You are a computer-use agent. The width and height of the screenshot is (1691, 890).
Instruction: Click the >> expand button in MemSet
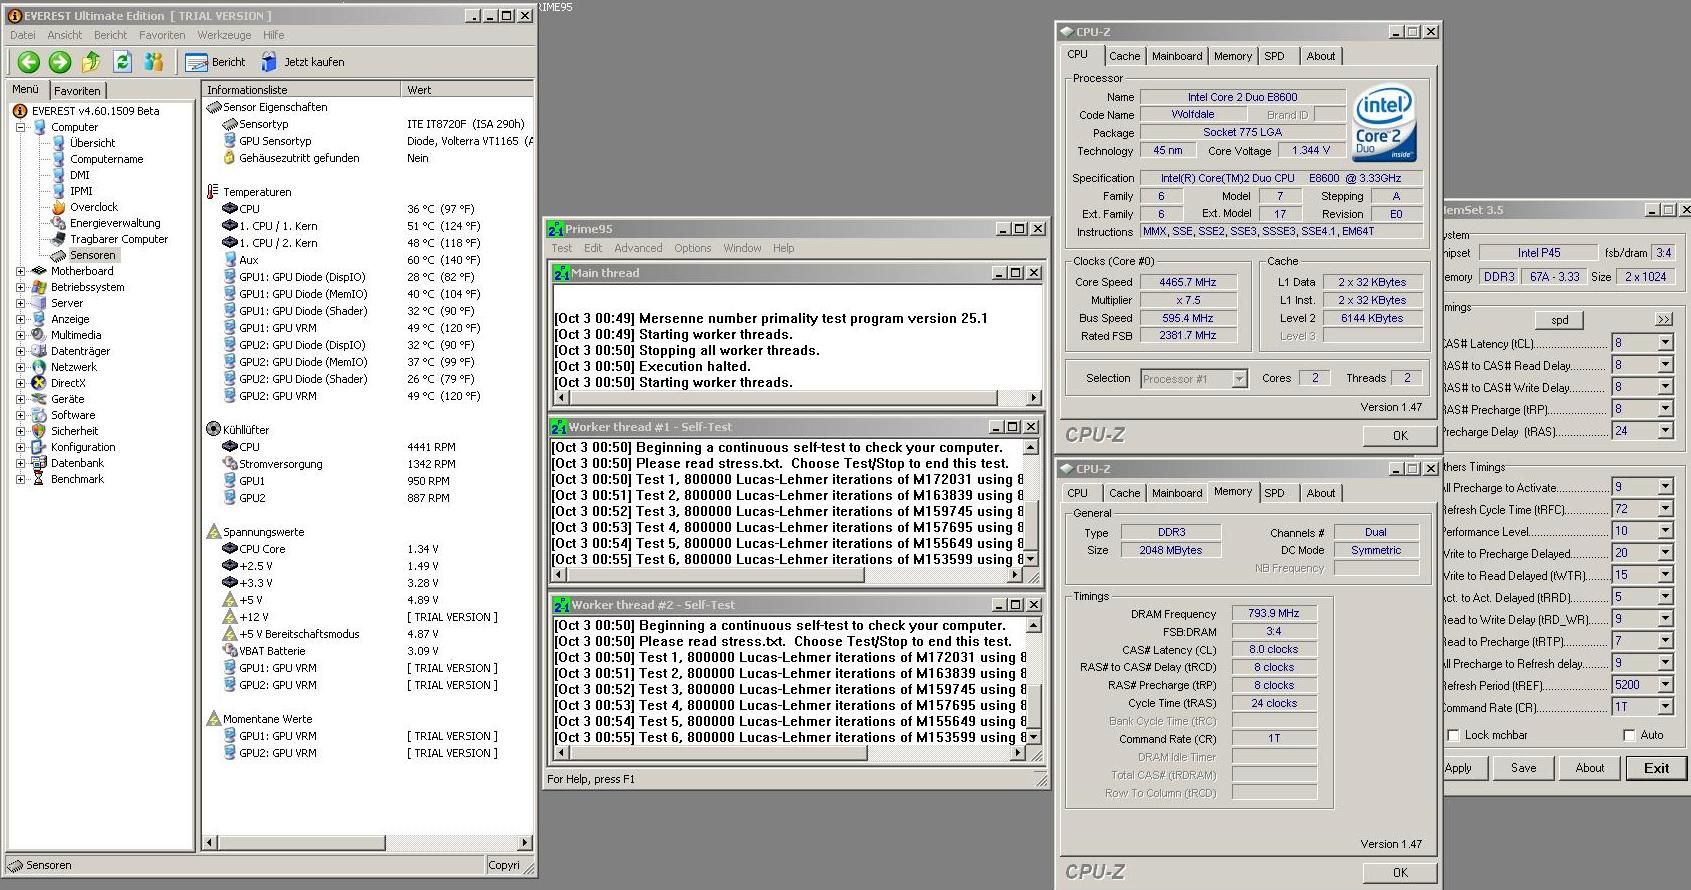(1664, 320)
